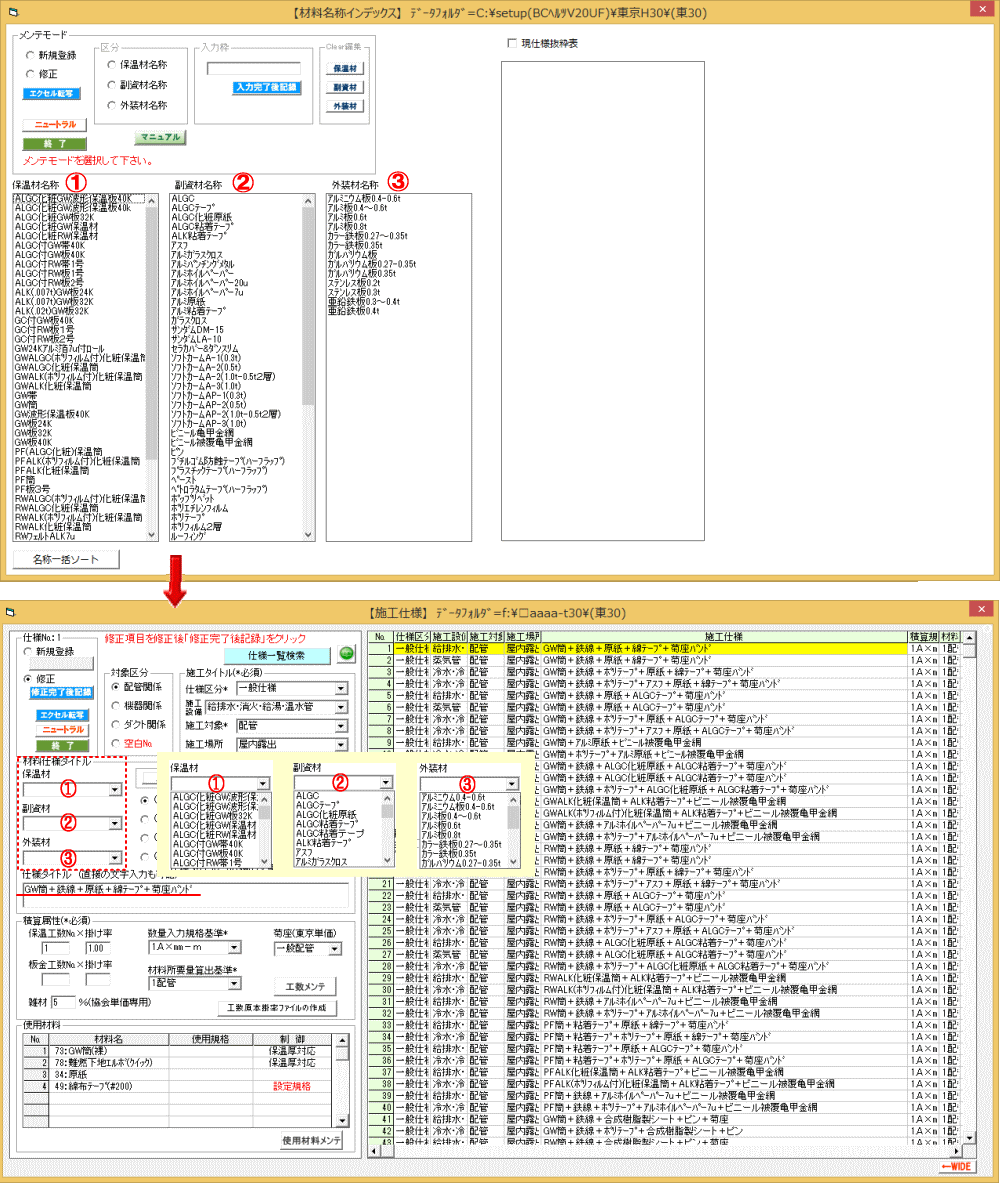Click ニュートラル in the 材料名称インデックス window
Screen dimensions: 1000x1183
coord(54,124)
